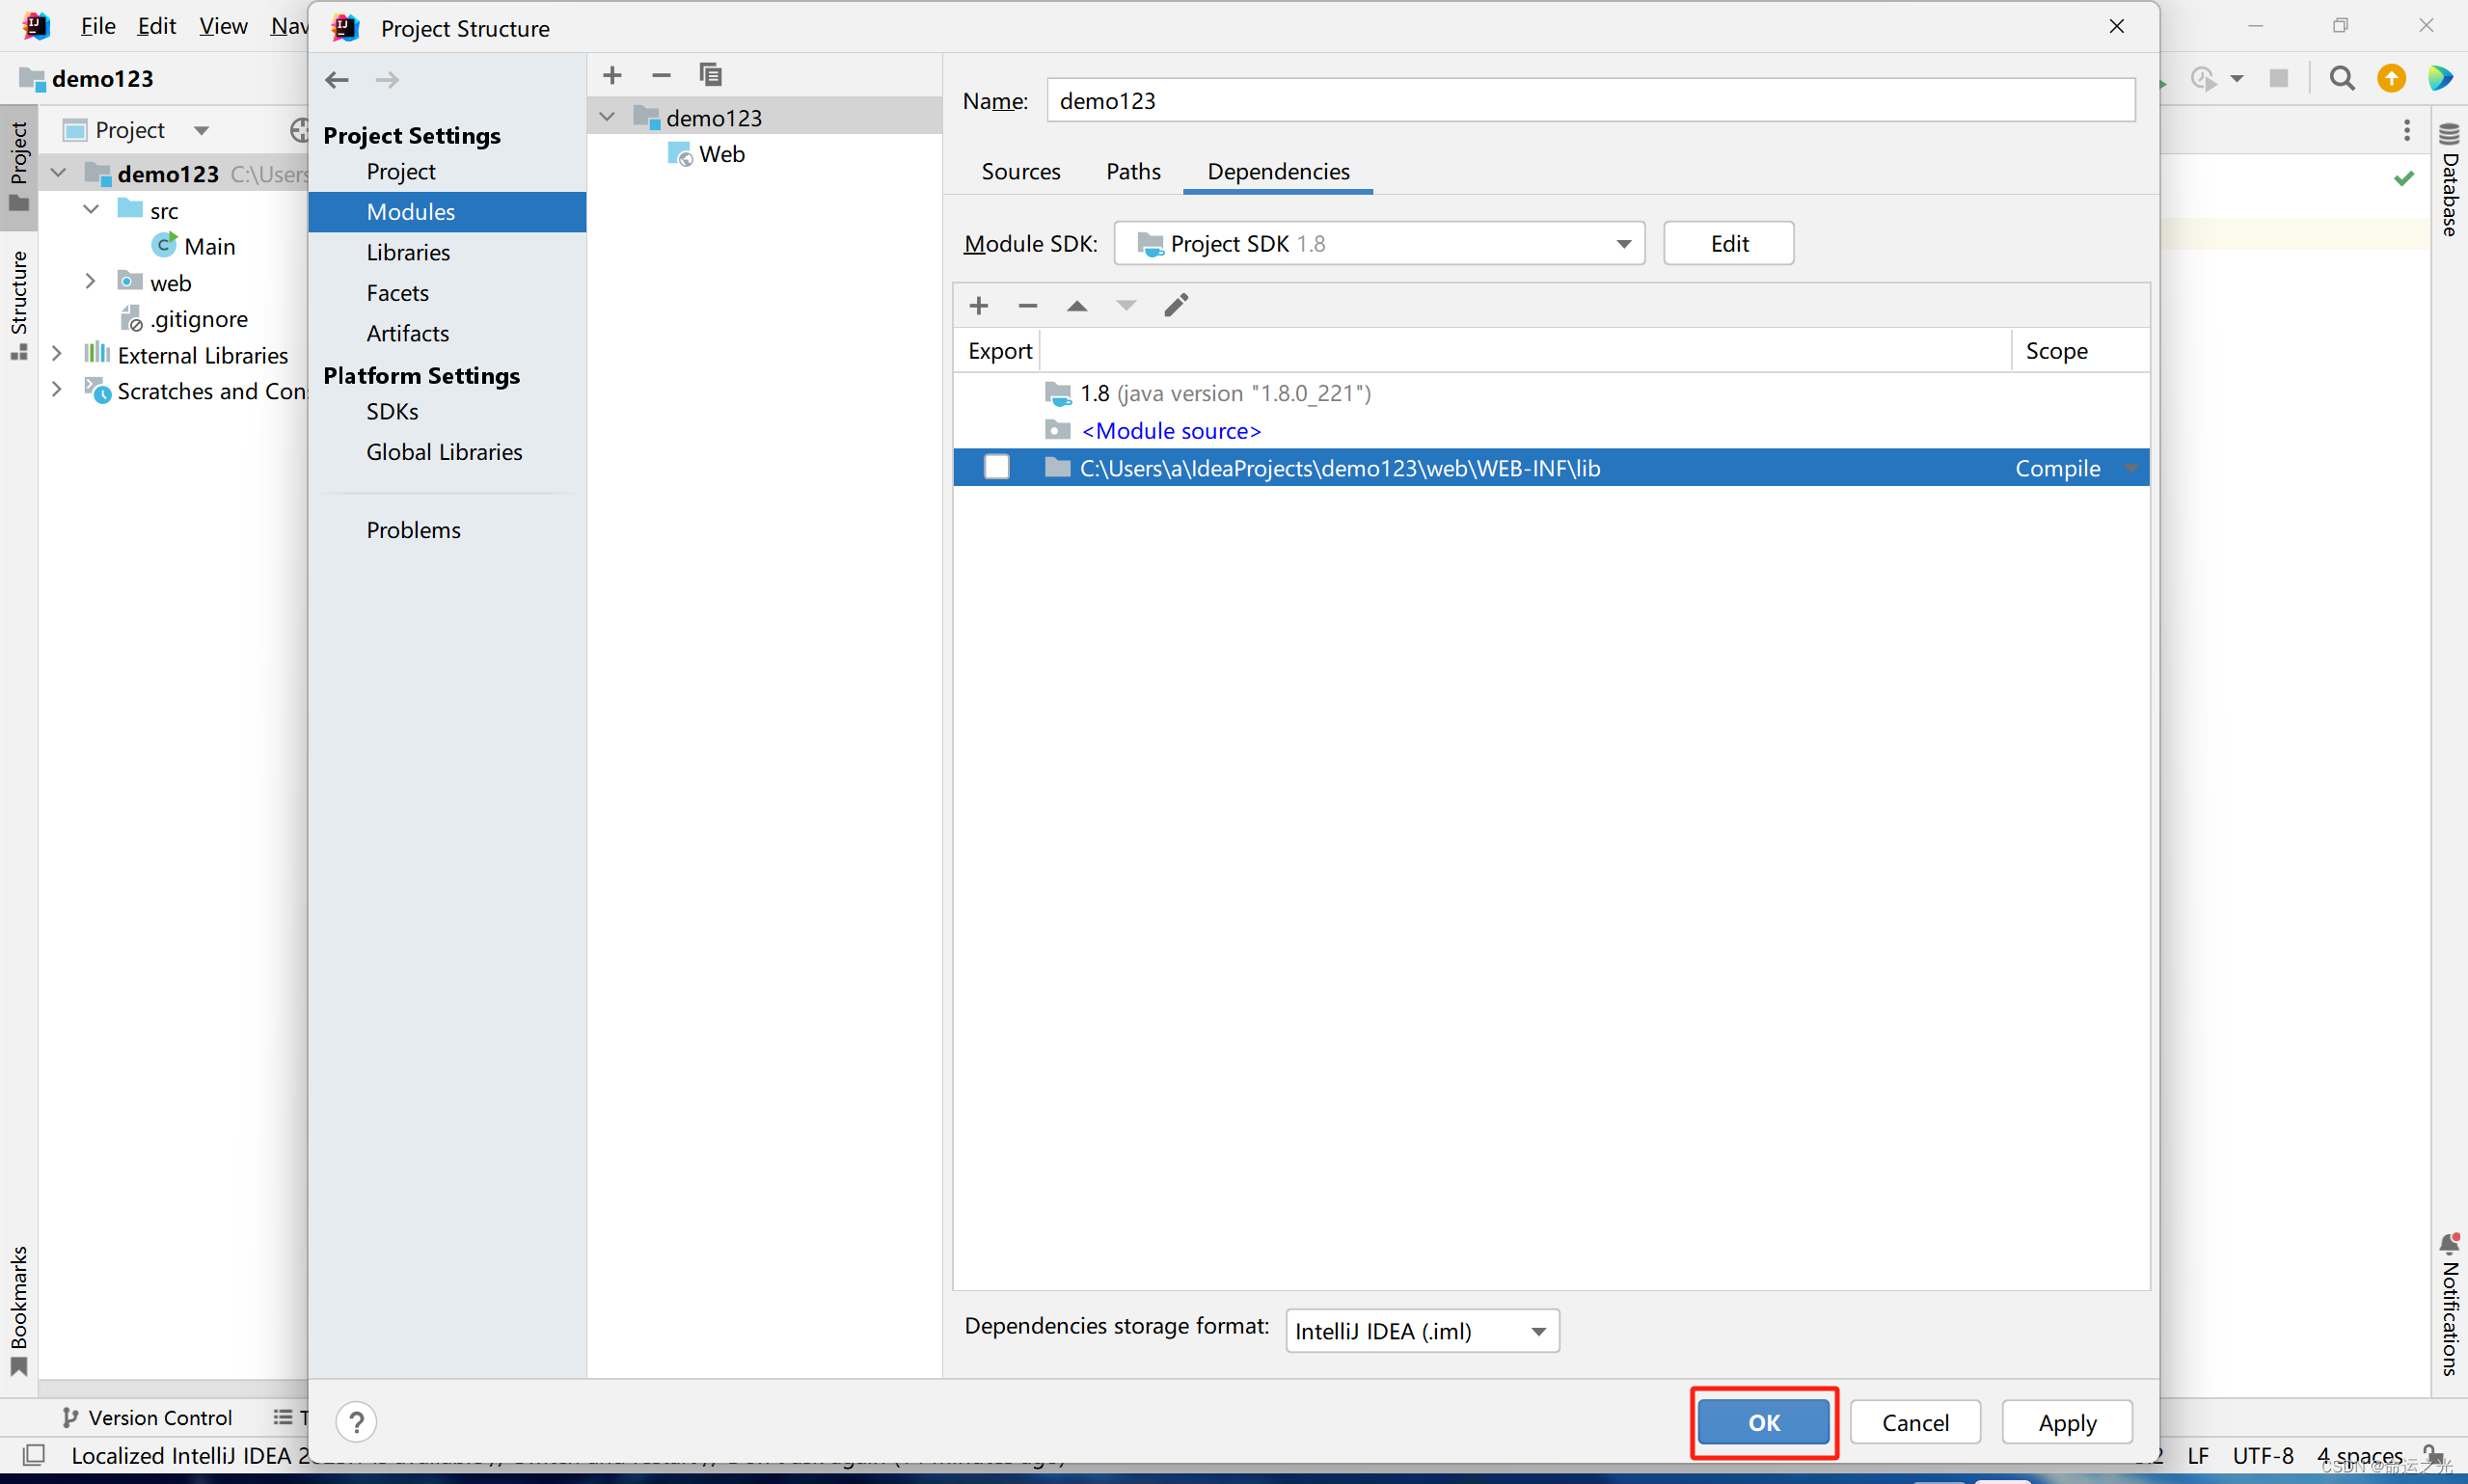2468x1484 pixels.
Task: Switch to the Sources tab
Action: click(1022, 169)
